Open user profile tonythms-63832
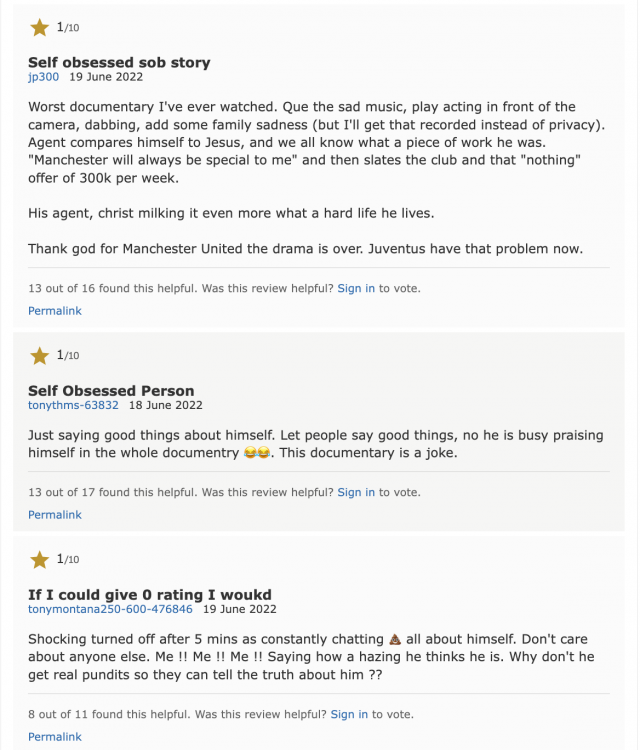This screenshot has width=640, height=750. [x=73, y=405]
